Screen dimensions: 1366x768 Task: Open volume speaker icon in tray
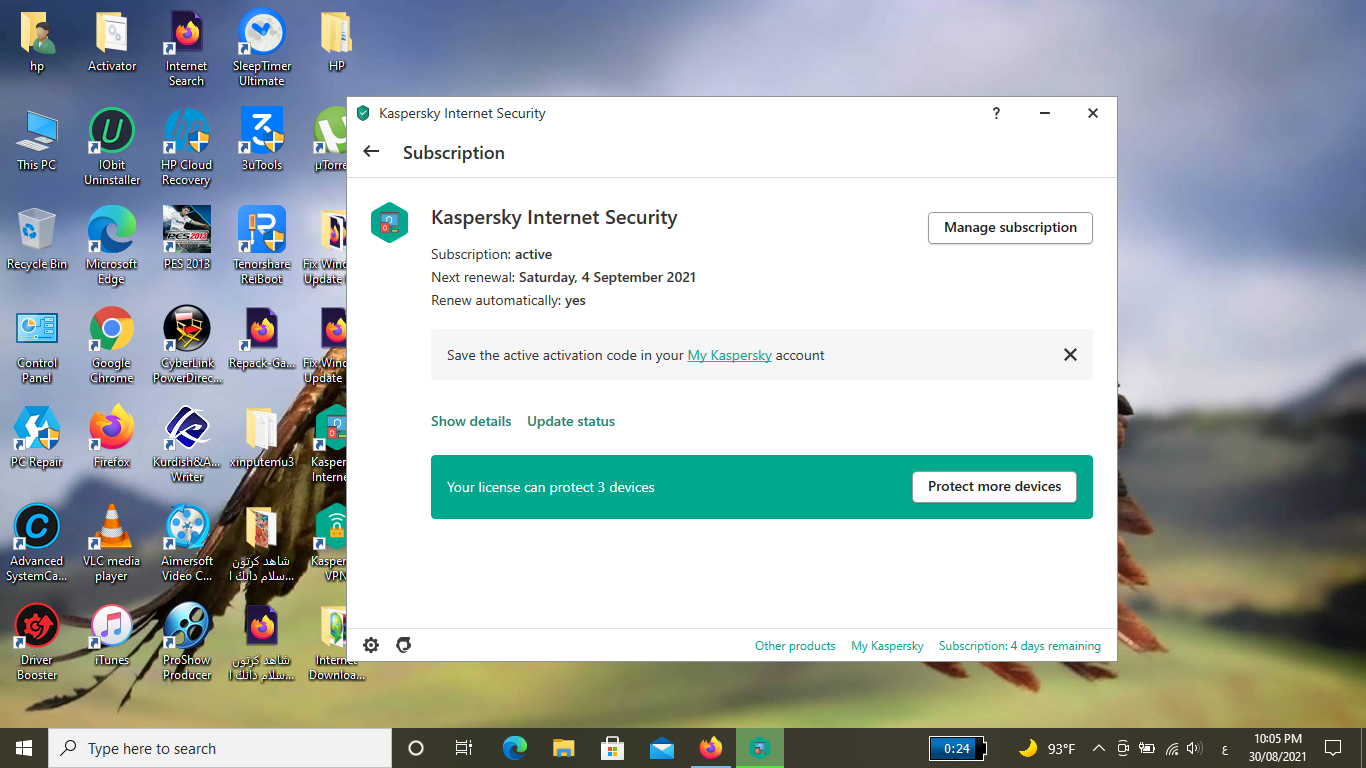(1194, 748)
